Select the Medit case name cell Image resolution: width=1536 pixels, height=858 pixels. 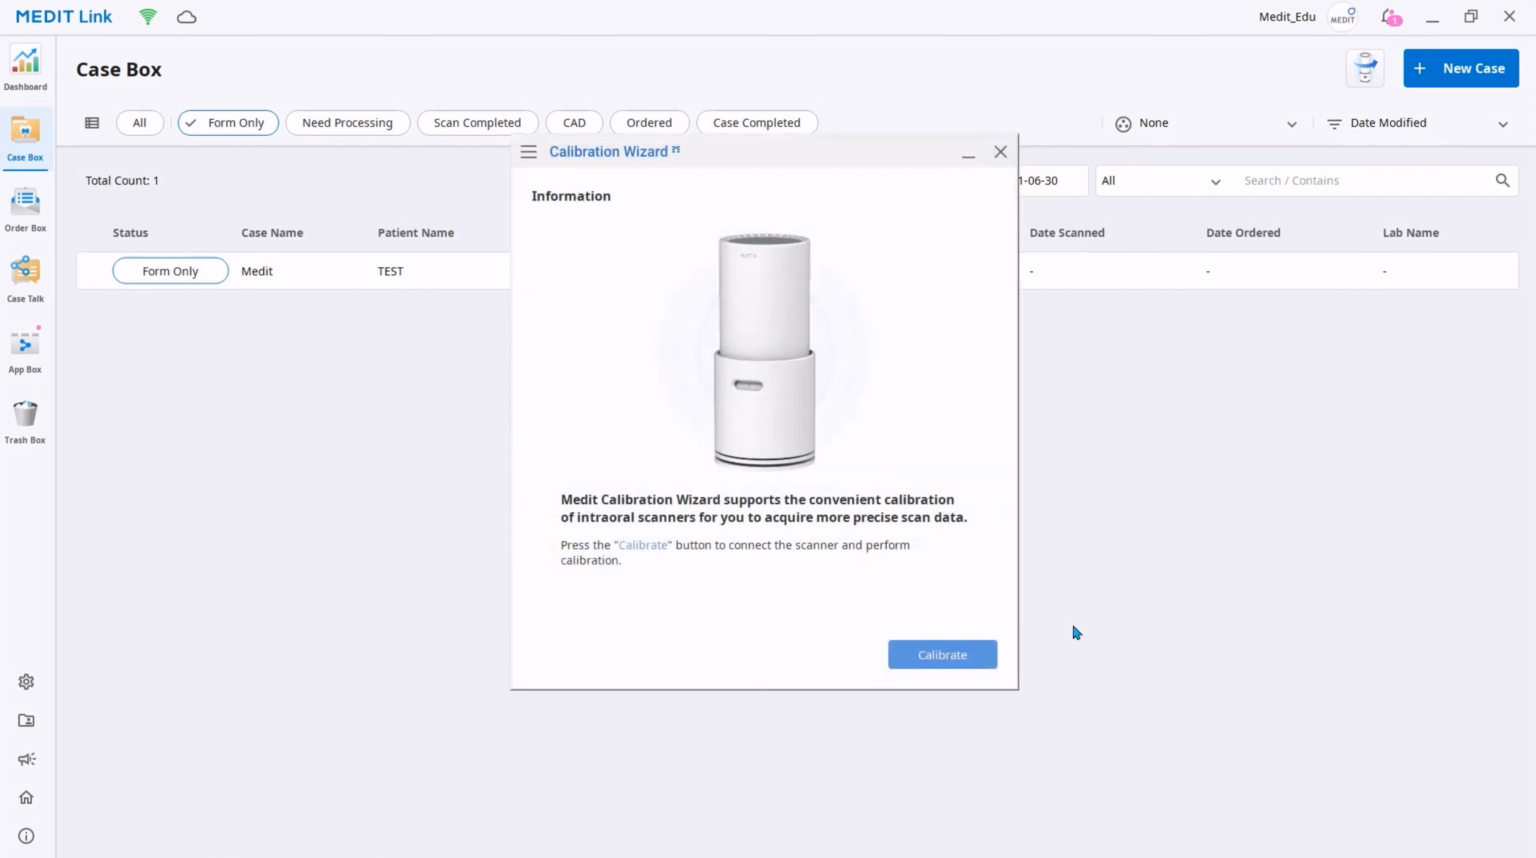tap(257, 271)
